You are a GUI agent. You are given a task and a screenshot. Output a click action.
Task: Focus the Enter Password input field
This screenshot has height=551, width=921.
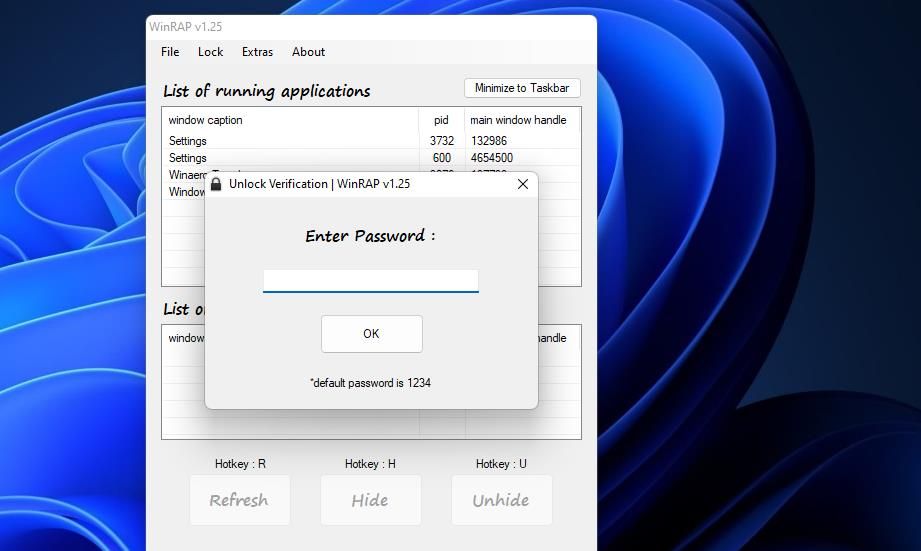tap(370, 280)
